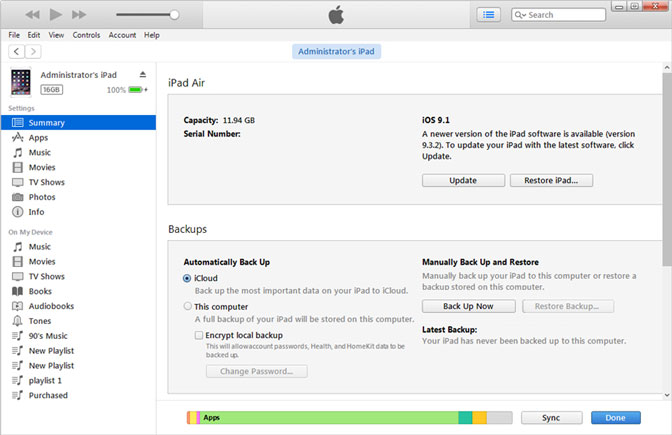Click the Back Up Now button
This screenshot has width=672, height=435.
click(468, 306)
